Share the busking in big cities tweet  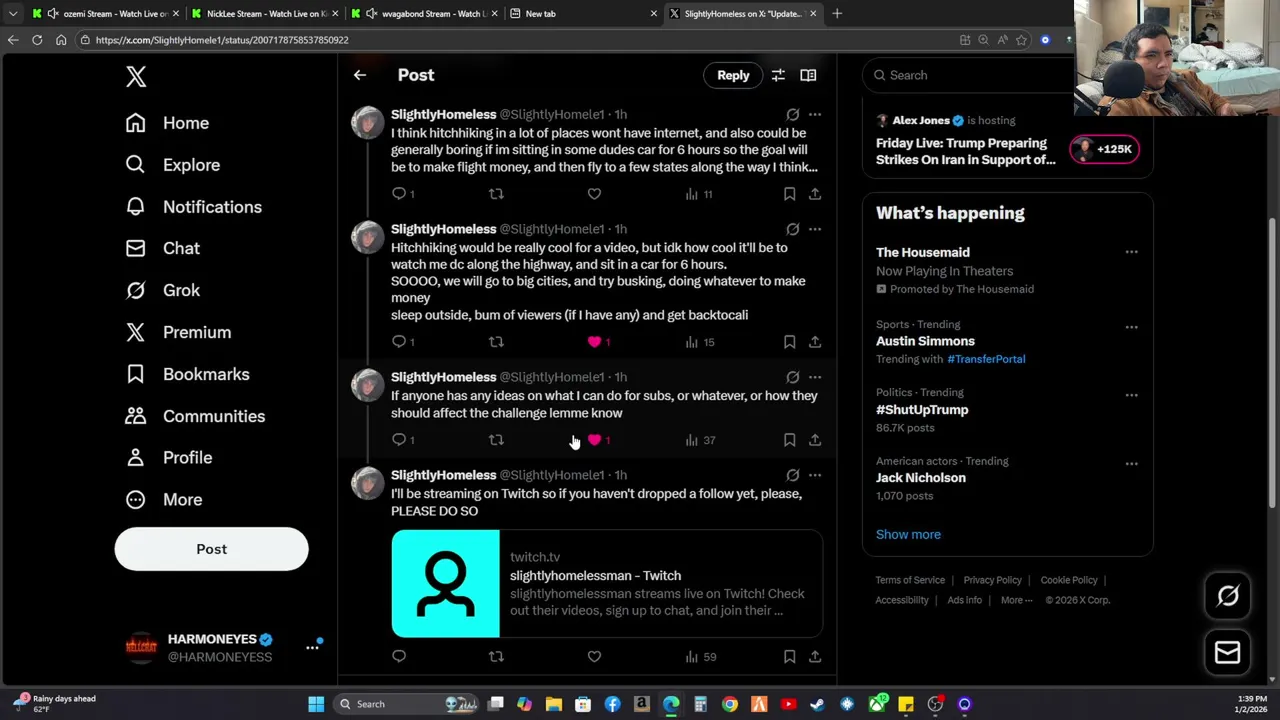pyautogui.click(x=815, y=342)
